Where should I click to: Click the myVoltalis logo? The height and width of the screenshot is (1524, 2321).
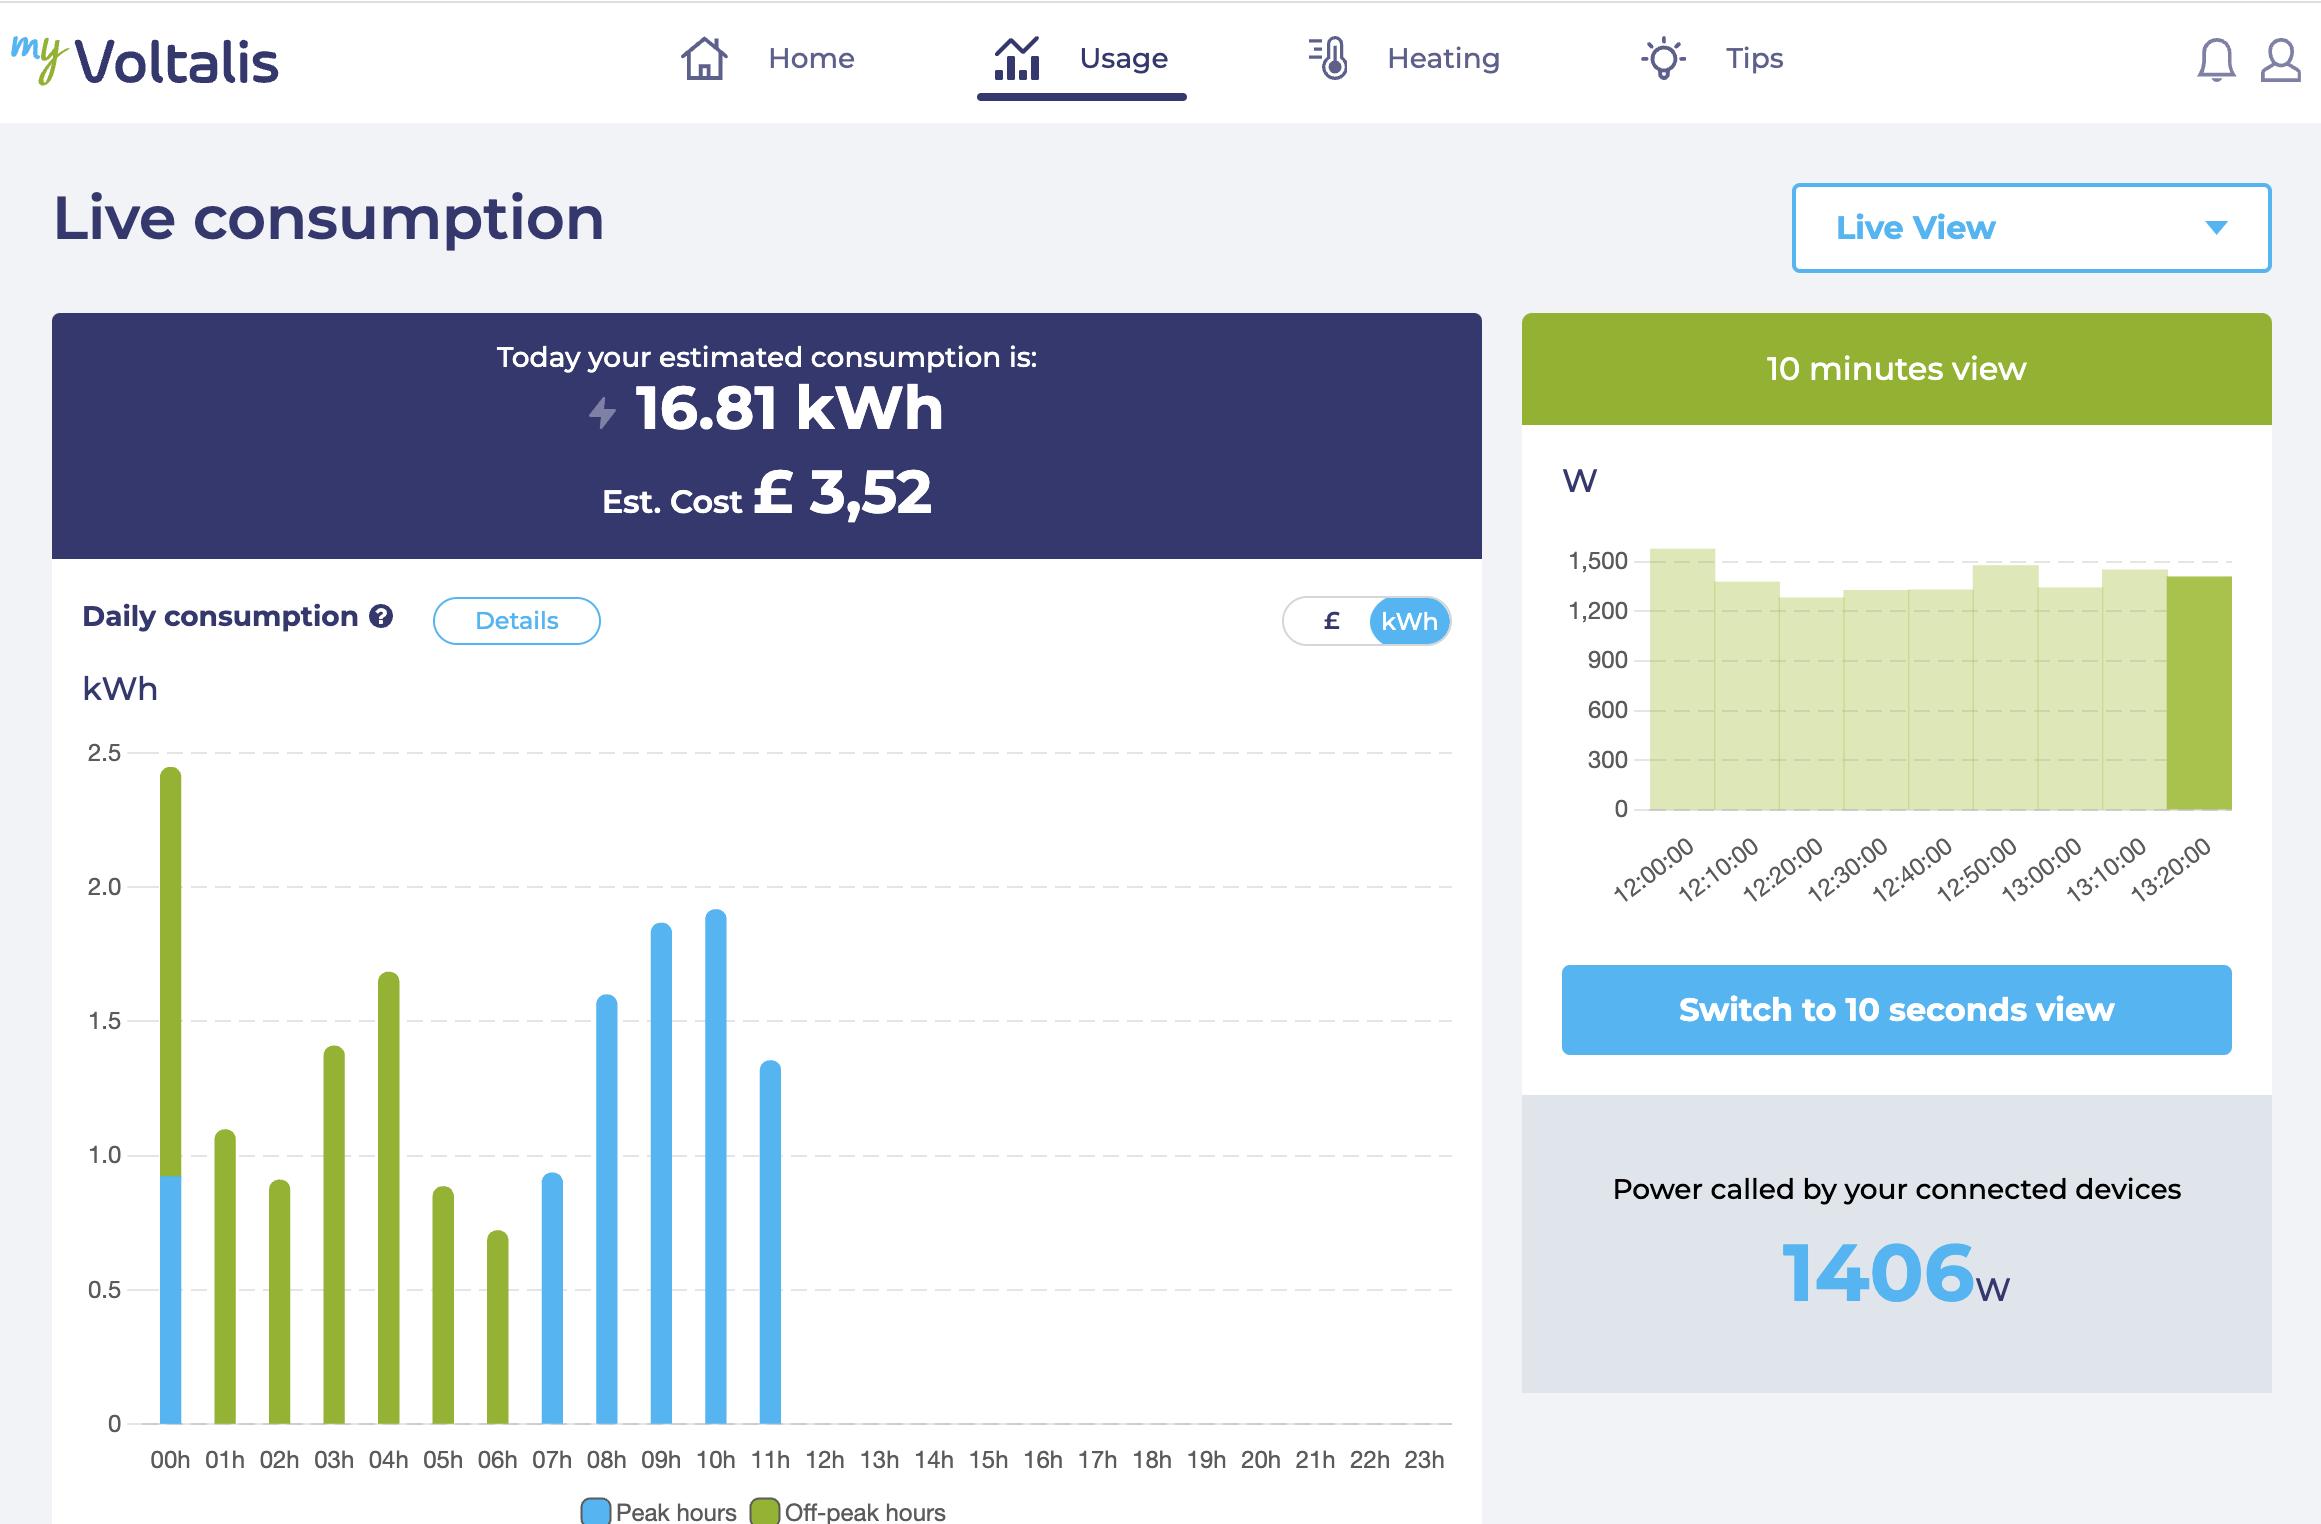click(x=146, y=60)
